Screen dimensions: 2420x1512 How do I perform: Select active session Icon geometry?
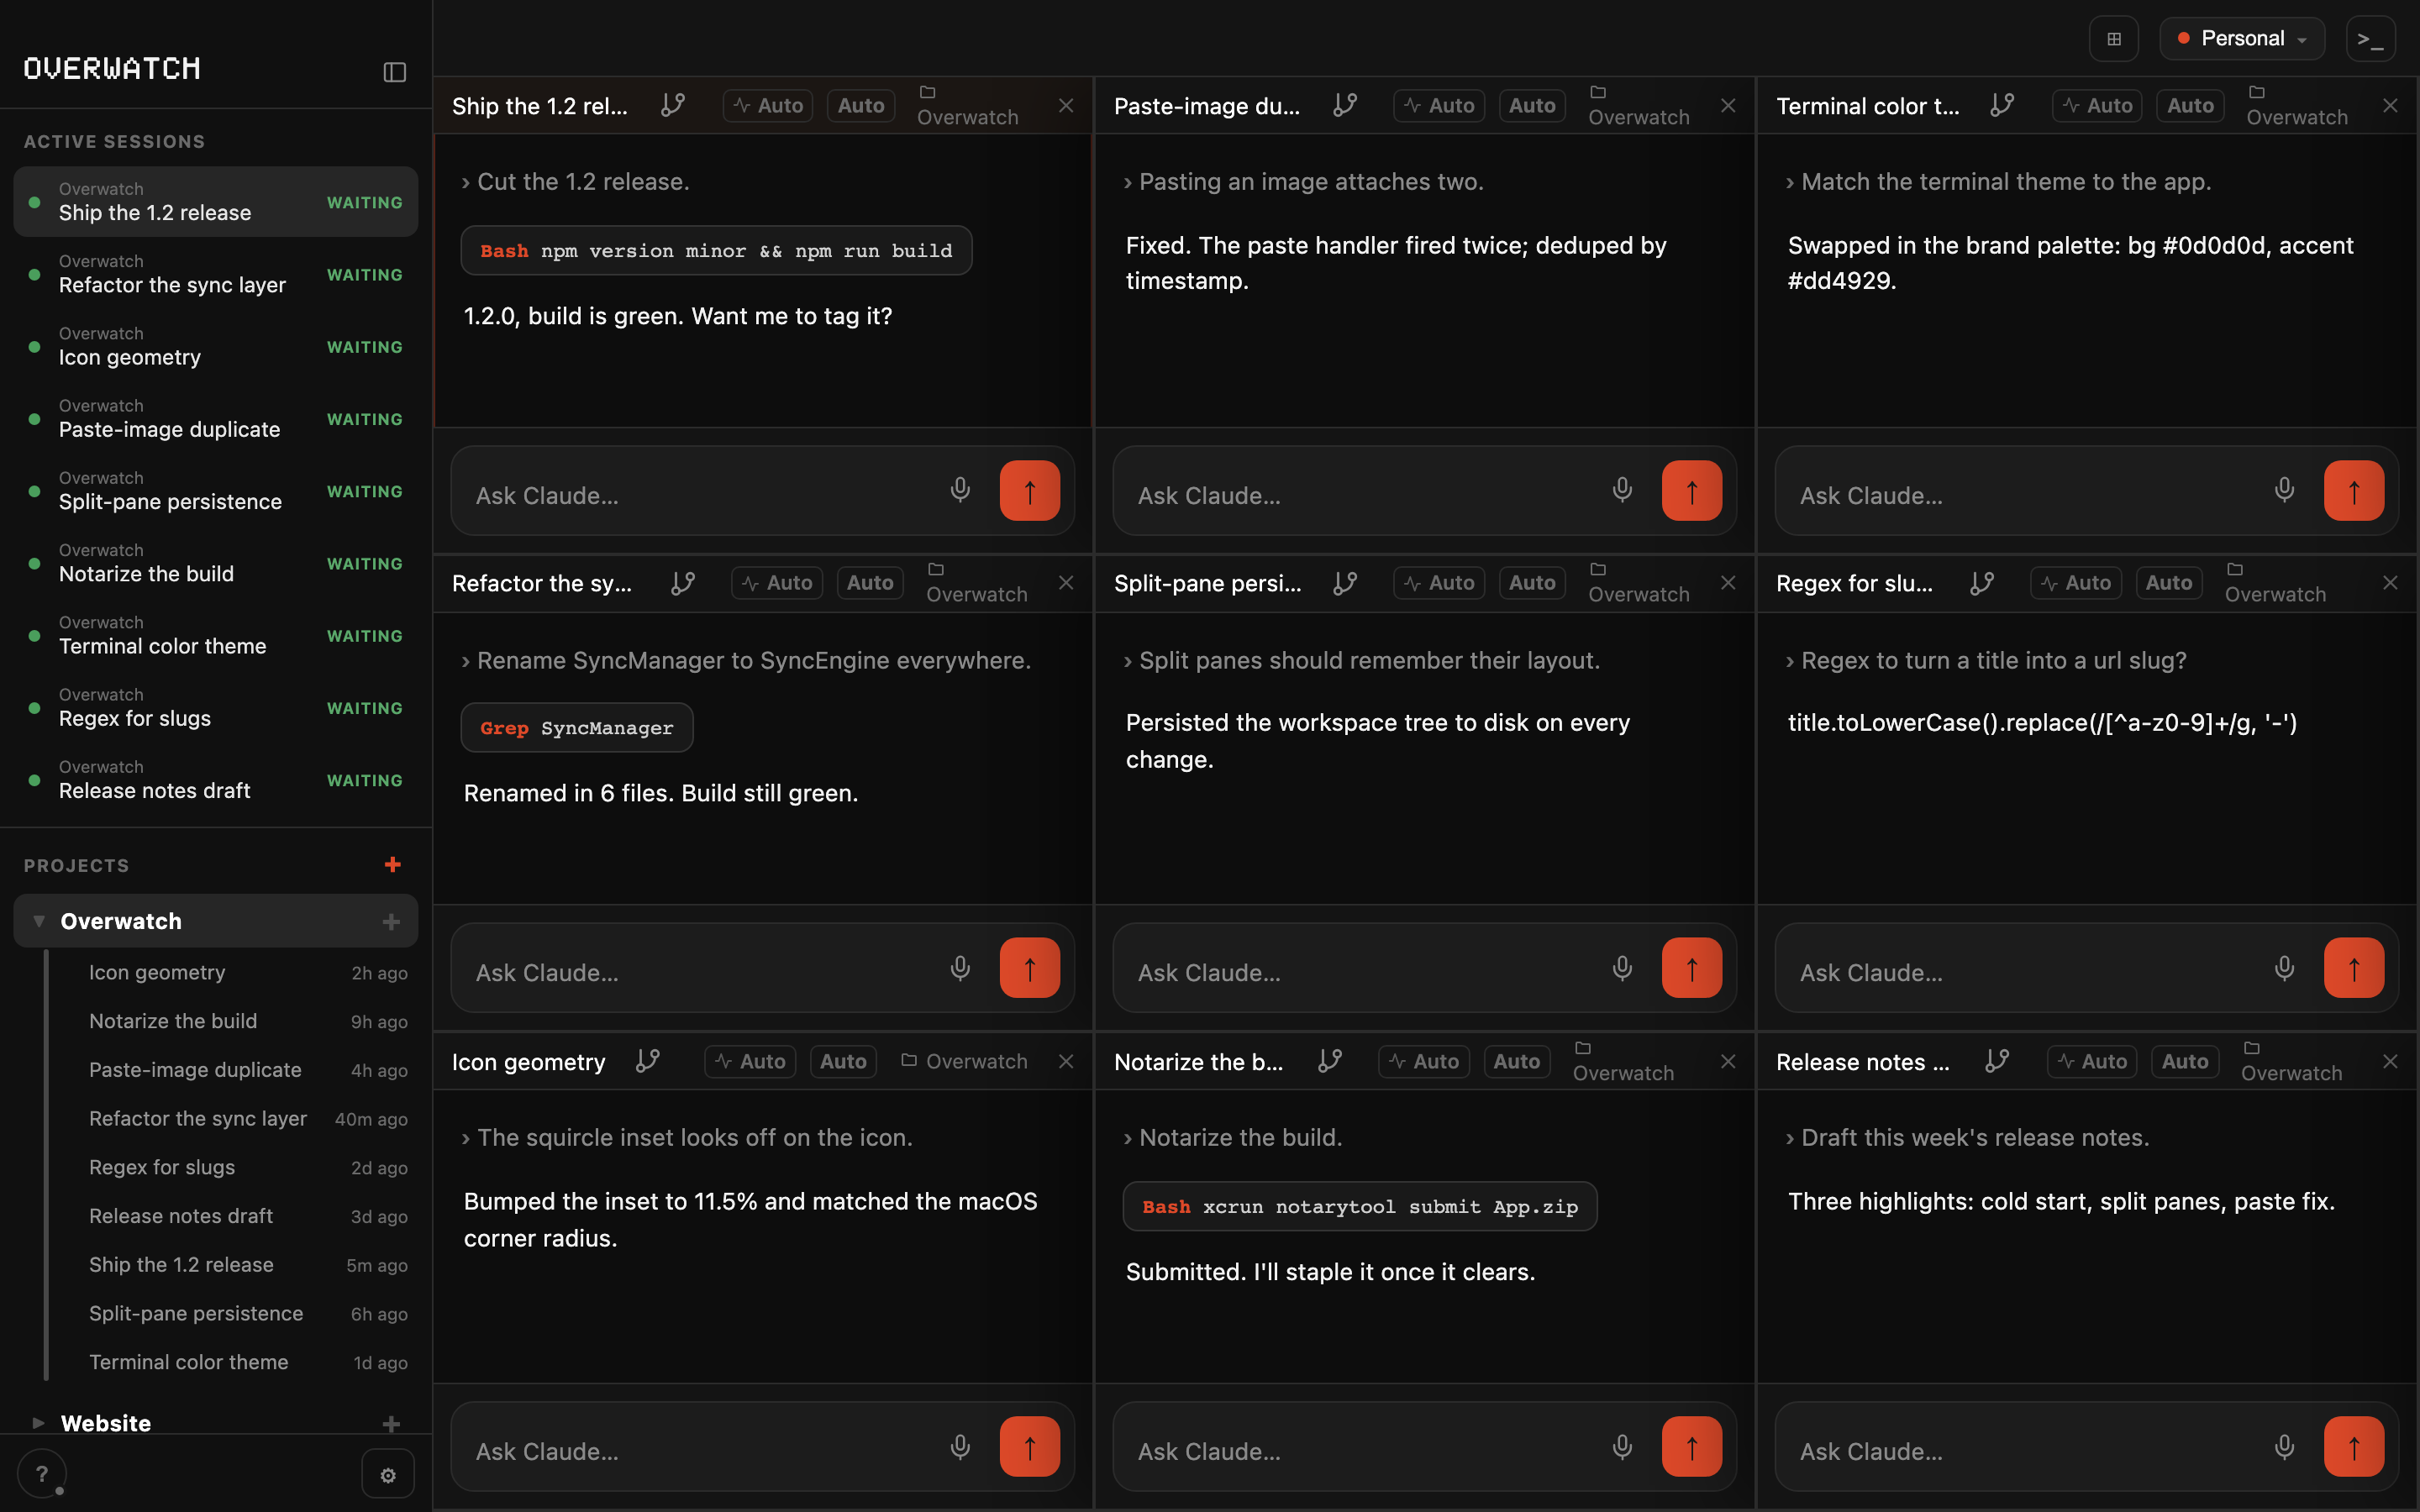[216, 346]
